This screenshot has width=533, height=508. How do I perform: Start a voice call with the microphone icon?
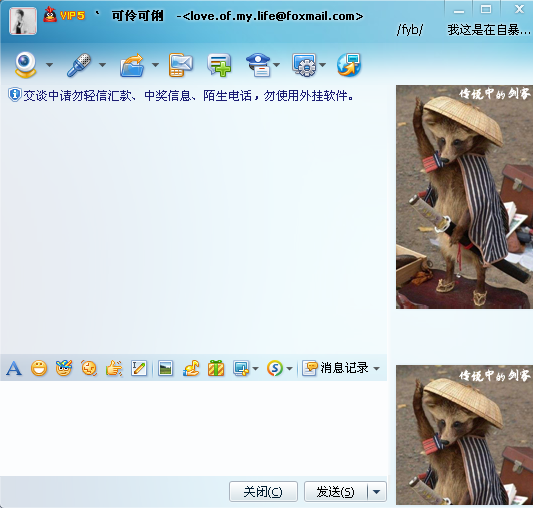[x=79, y=65]
